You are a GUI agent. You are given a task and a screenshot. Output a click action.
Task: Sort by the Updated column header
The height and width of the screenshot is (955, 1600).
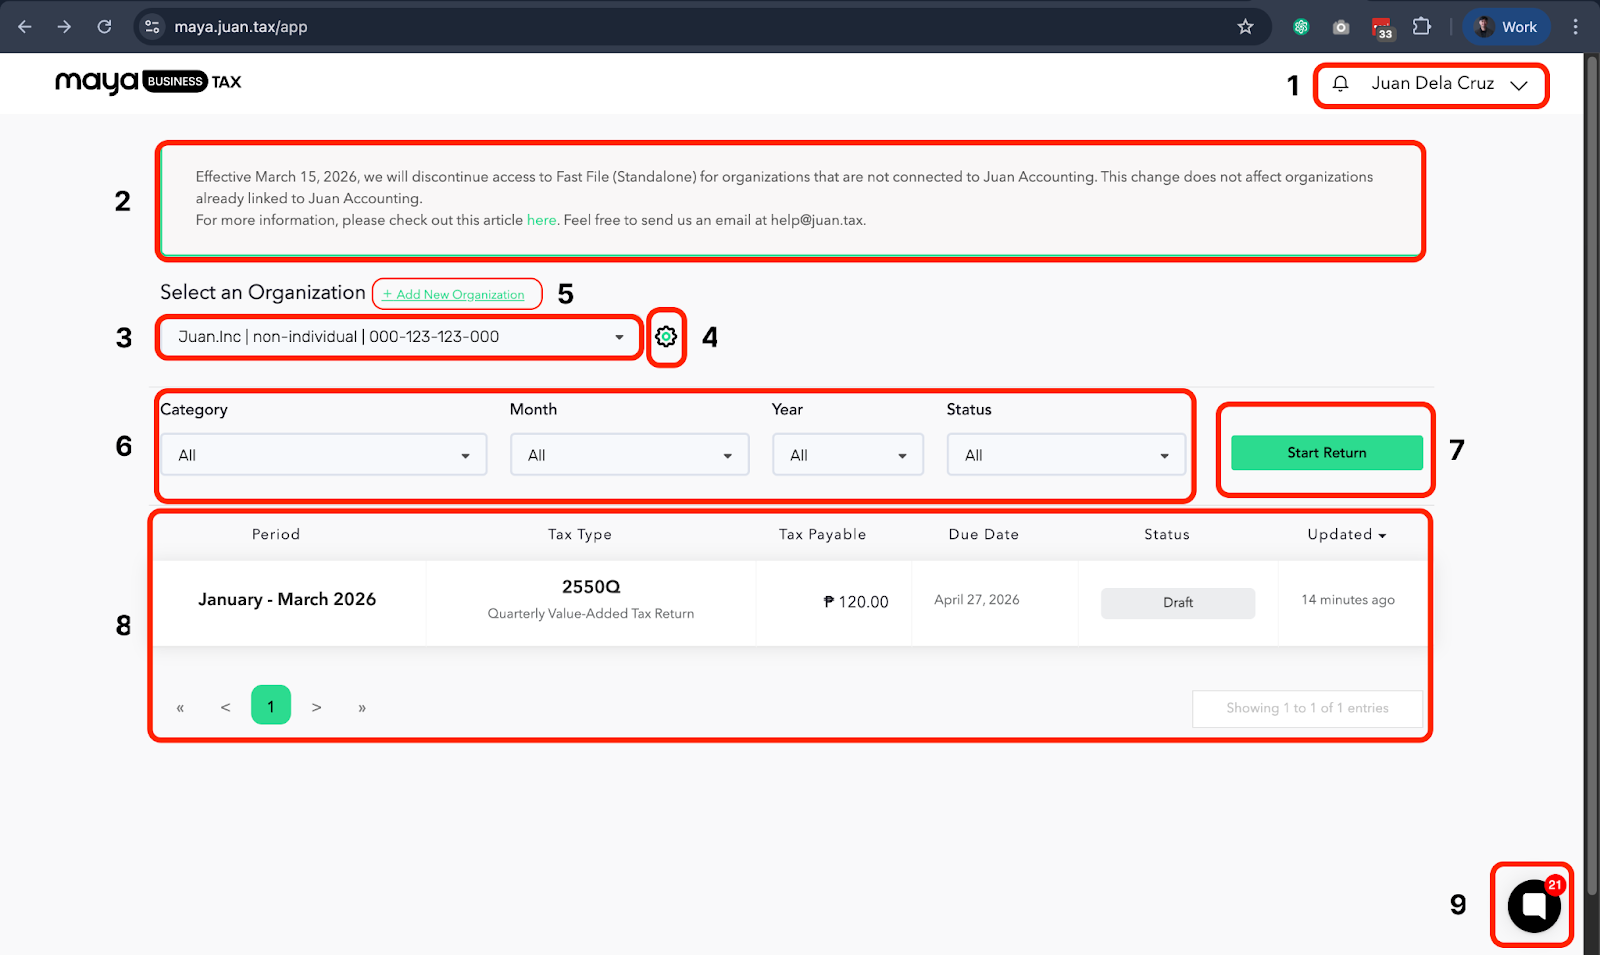[x=1347, y=535]
